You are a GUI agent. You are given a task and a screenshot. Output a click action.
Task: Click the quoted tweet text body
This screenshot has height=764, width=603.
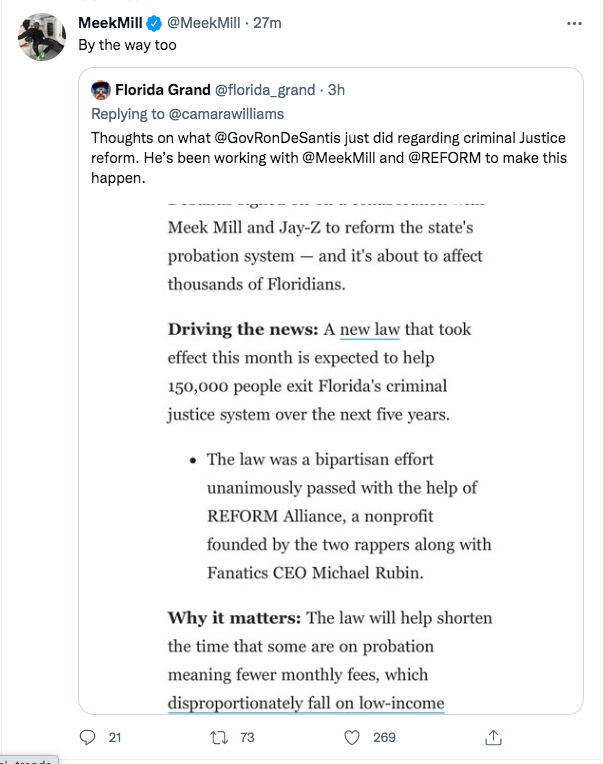coord(329,158)
